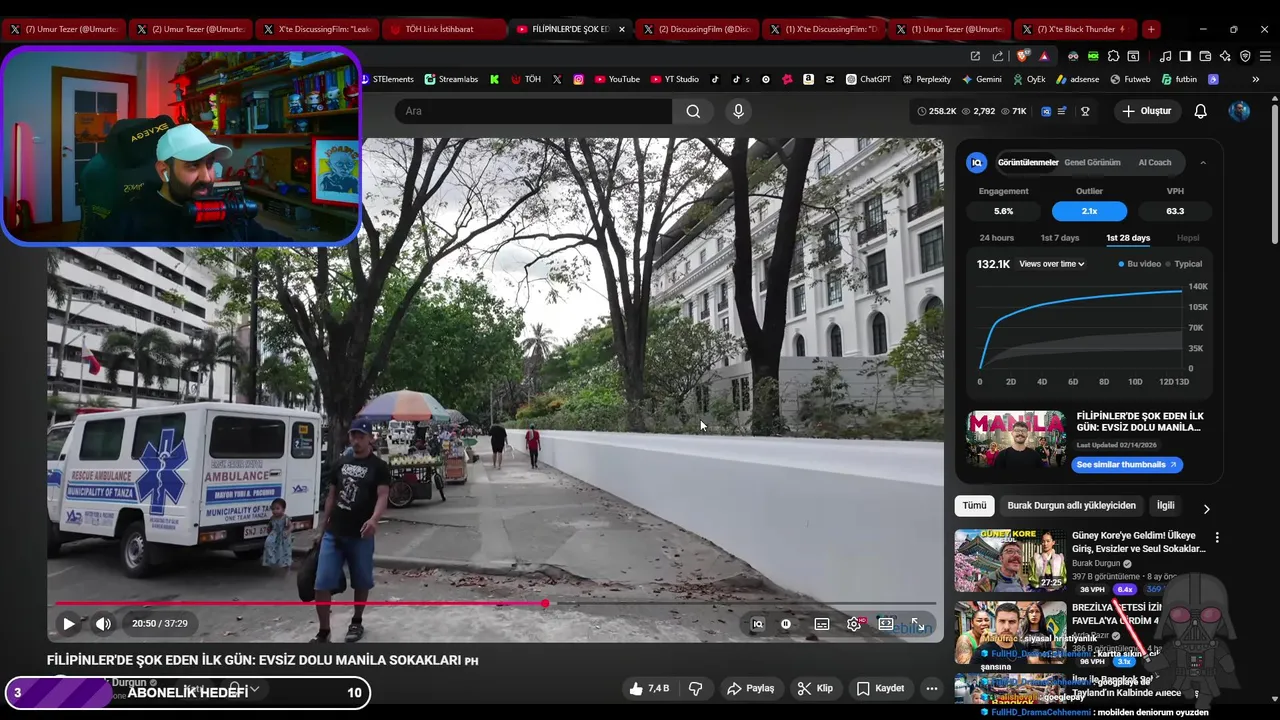Start voice search with microphone
The width and height of the screenshot is (1280, 720).
coord(738,111)
